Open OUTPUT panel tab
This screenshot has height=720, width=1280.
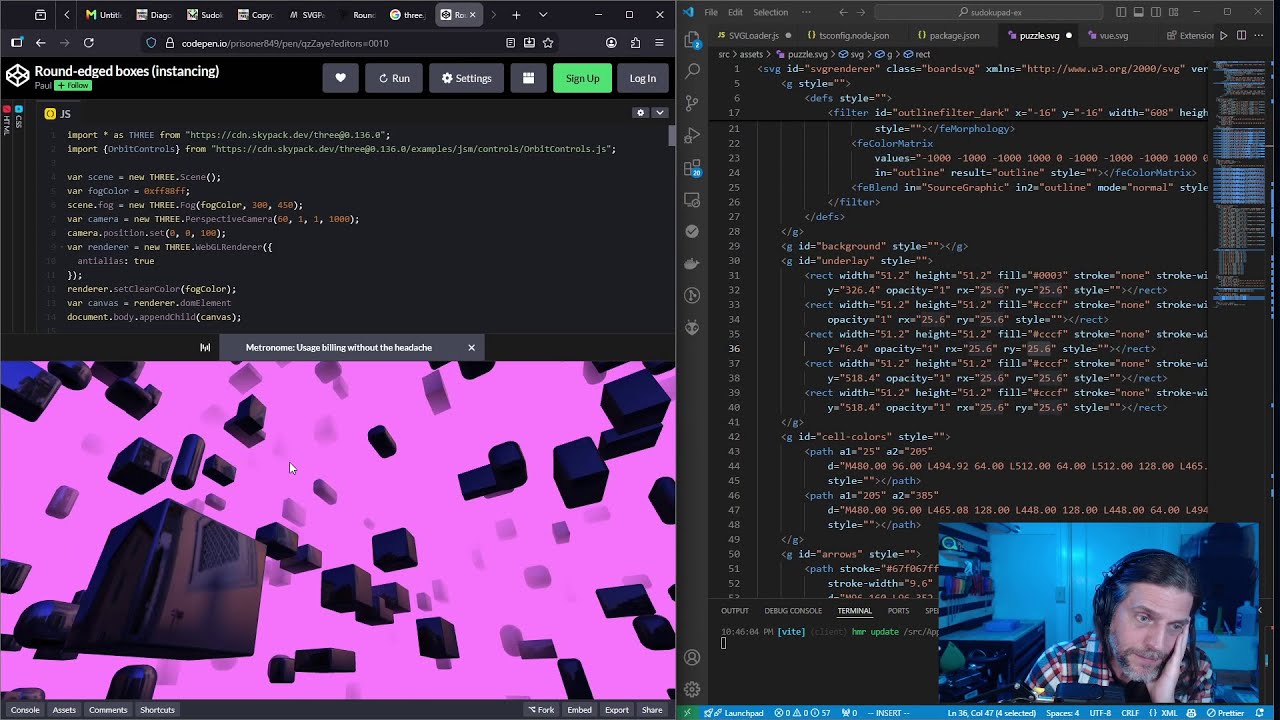[x=735, y=610]
